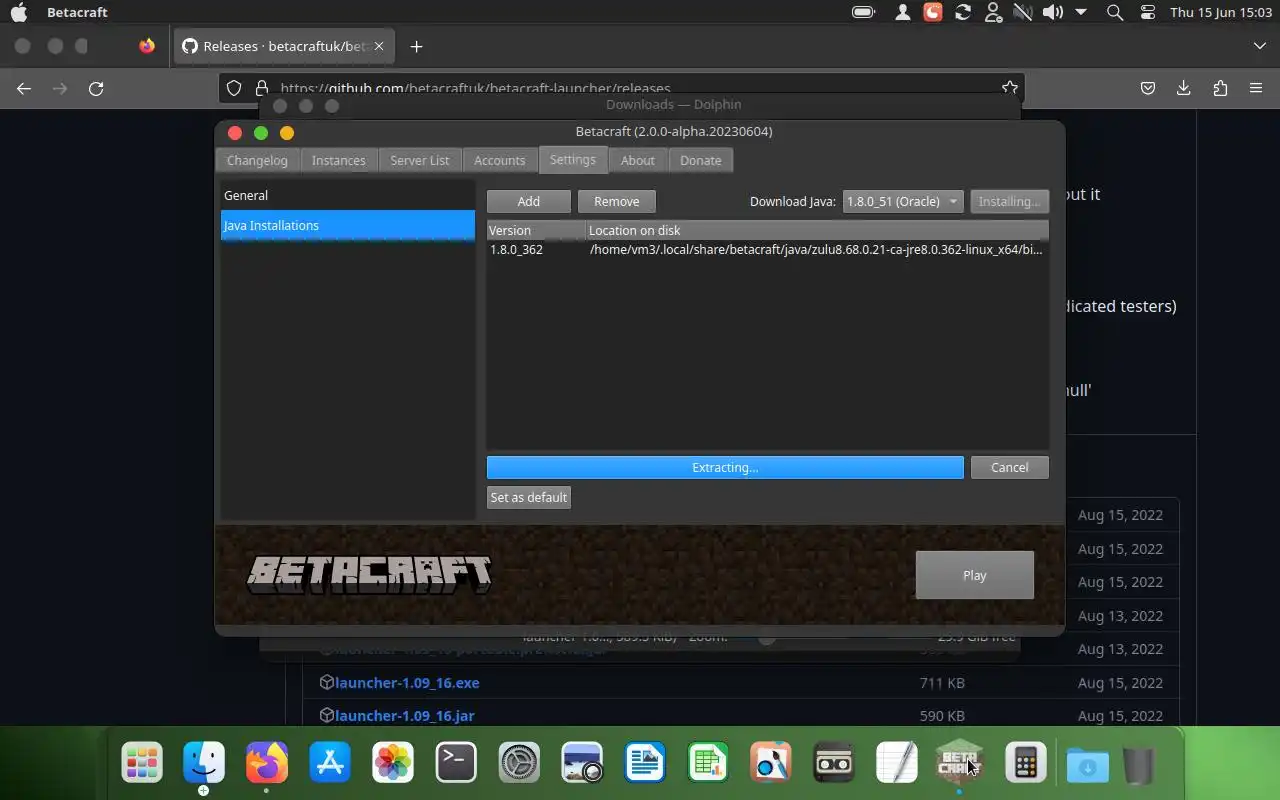The width and height of the screenshot is (1280, 800).
Task: Open control center toggles icon
Action: (1148, 12)
